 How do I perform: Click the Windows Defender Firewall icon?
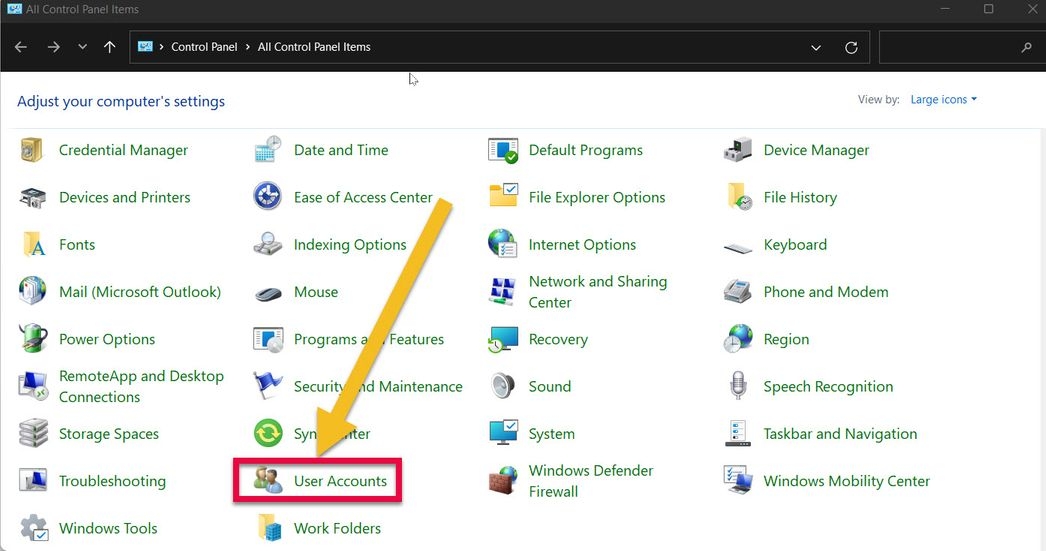(x=503, y=481)
